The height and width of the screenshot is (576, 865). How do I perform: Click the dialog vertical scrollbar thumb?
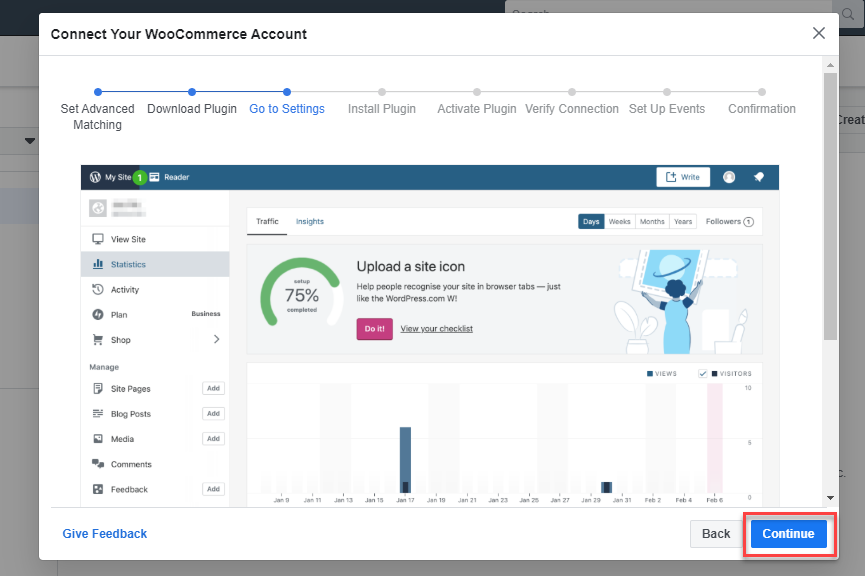coord(830,206)
